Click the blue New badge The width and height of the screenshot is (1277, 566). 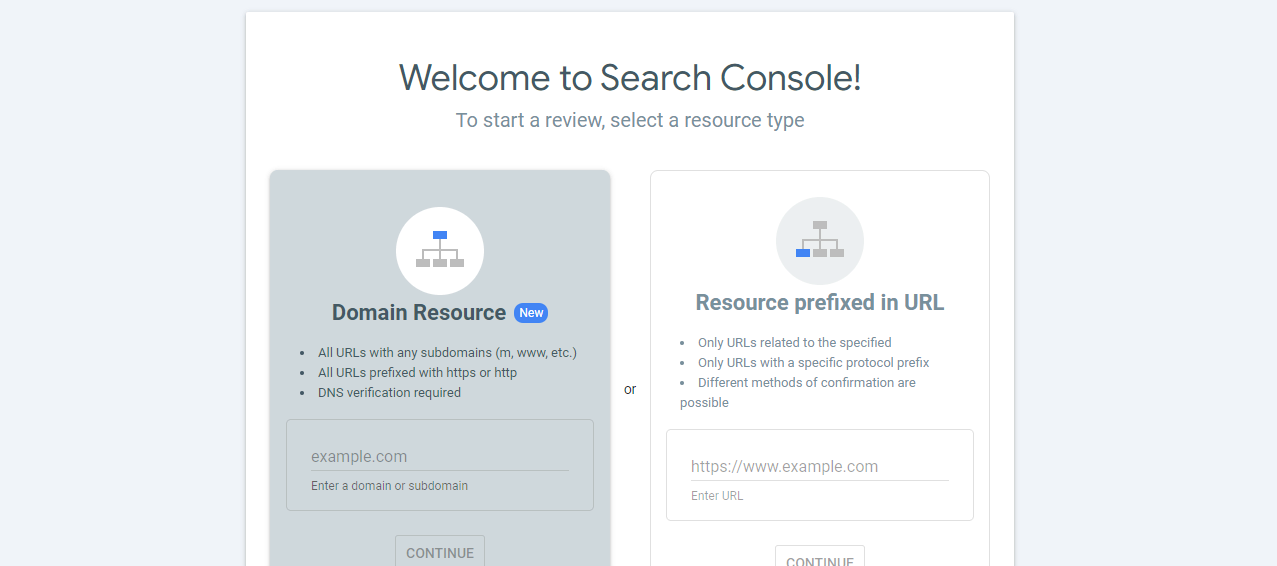(x=531, y=313)
